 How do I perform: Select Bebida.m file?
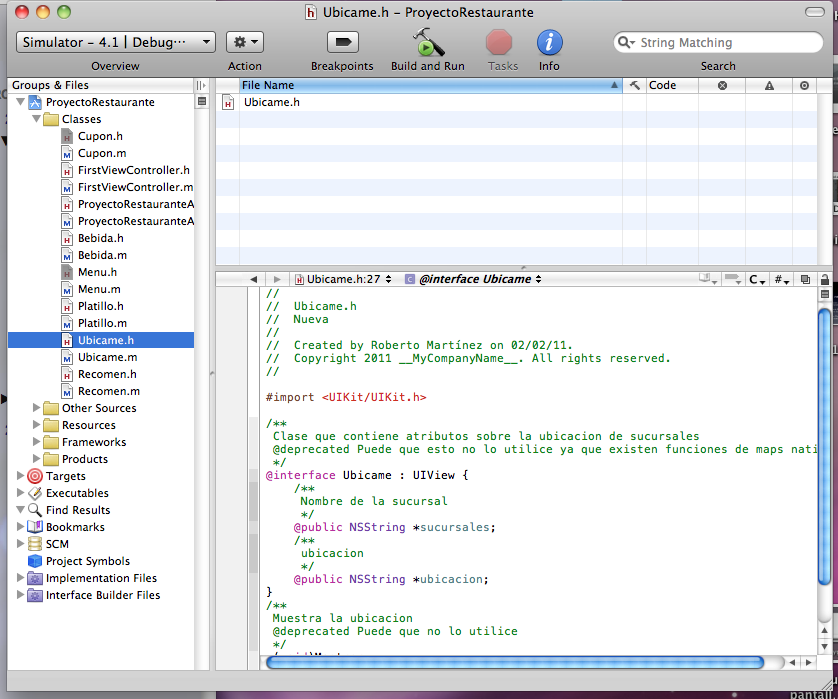[102, 255]
